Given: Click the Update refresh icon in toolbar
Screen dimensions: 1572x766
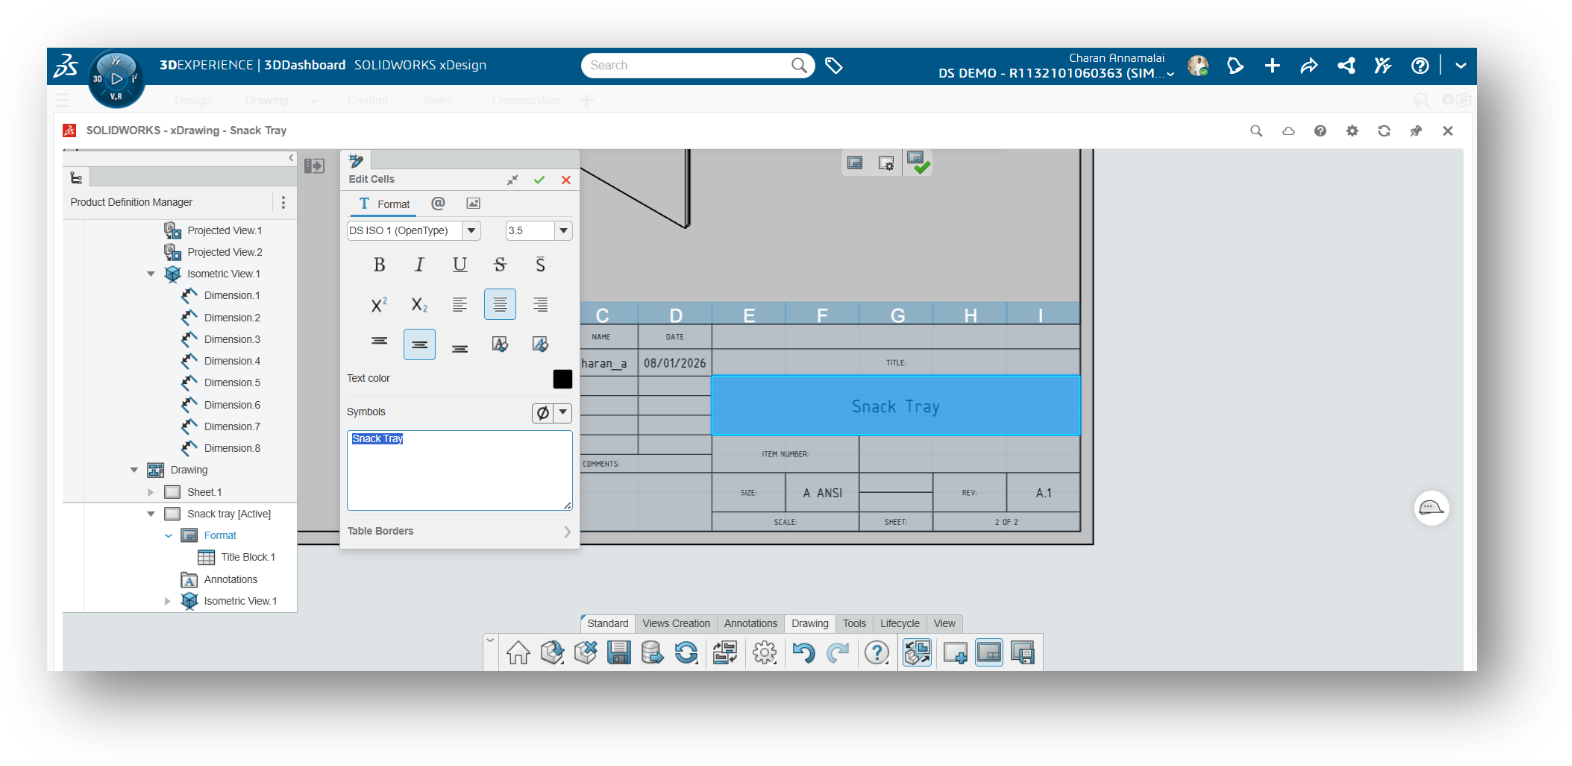Looking at the screenshot, I should click(686, 653).
